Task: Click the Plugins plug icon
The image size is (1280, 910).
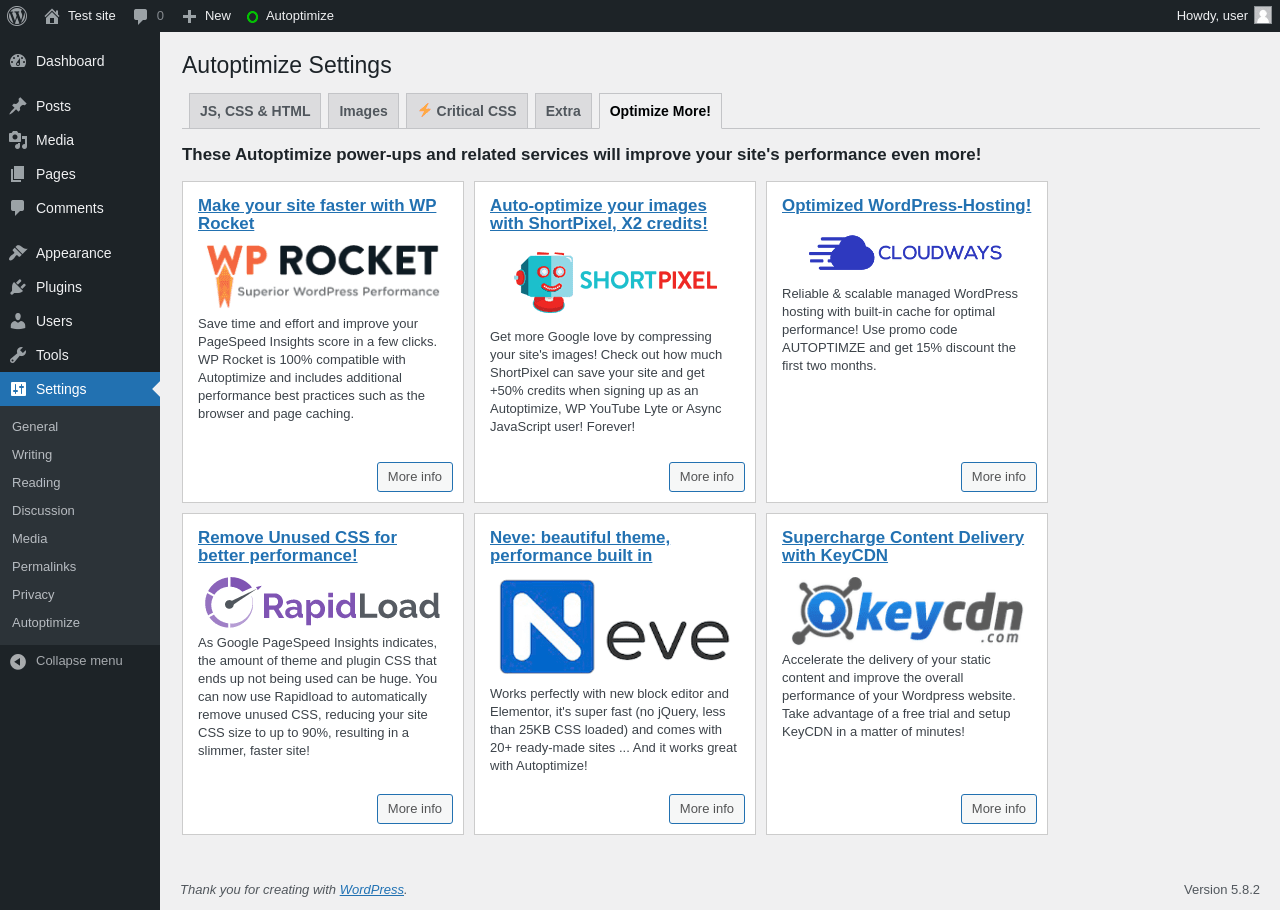Action: (x=18, y=287)
